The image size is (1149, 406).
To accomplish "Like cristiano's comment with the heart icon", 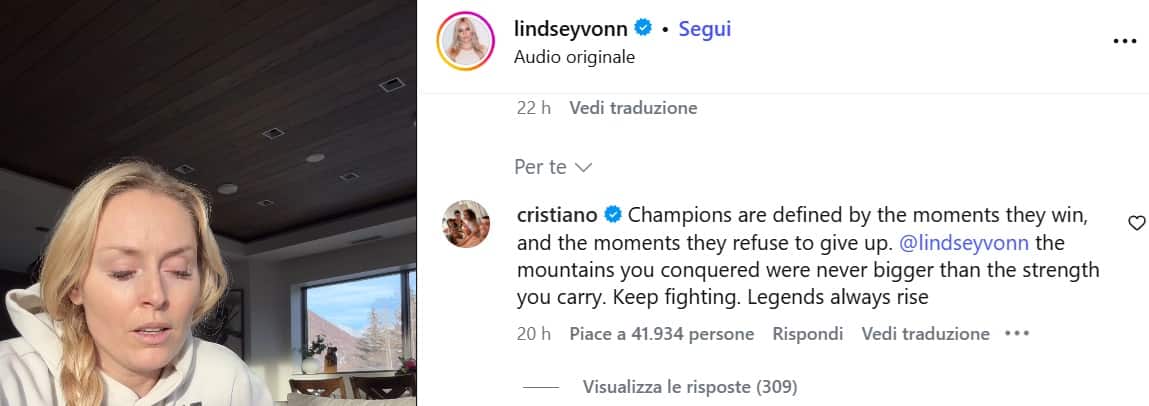I will point(1137,223).
